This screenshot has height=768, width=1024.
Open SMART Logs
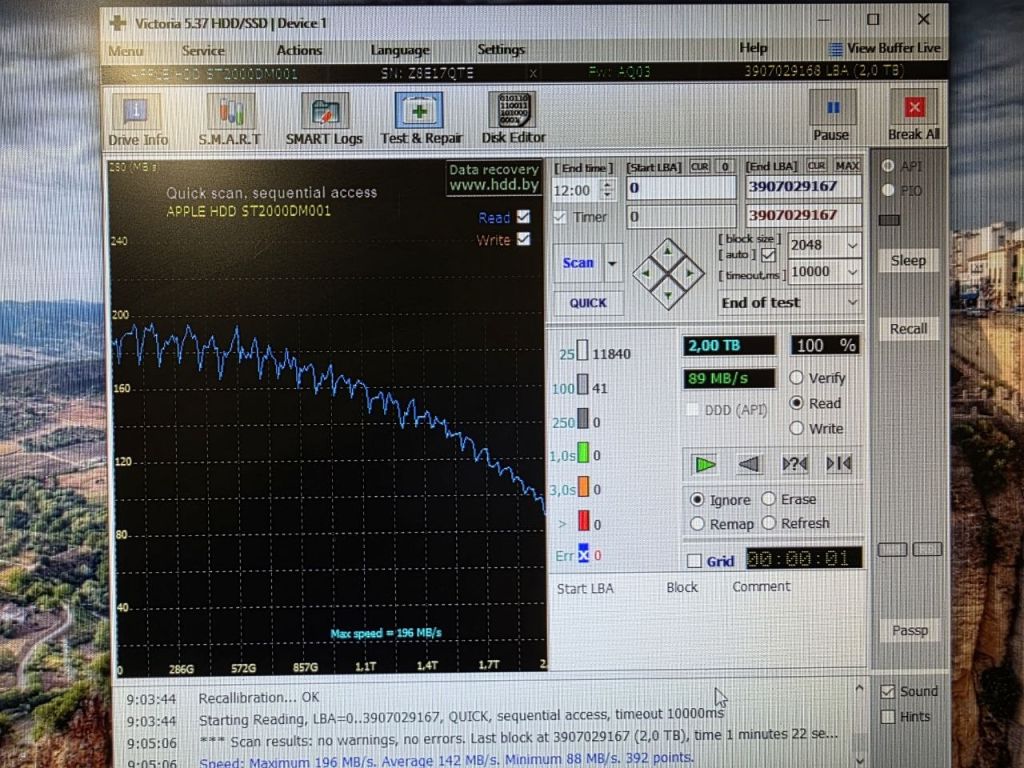coord(324,120)
